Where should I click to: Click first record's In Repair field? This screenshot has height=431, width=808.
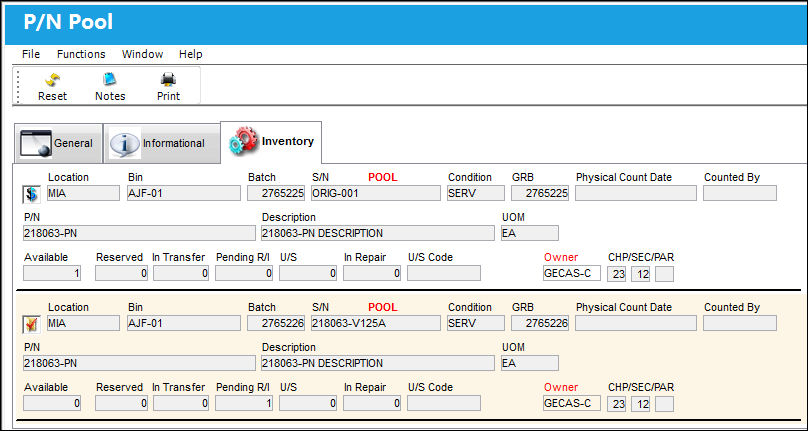[x=372, y=273]
